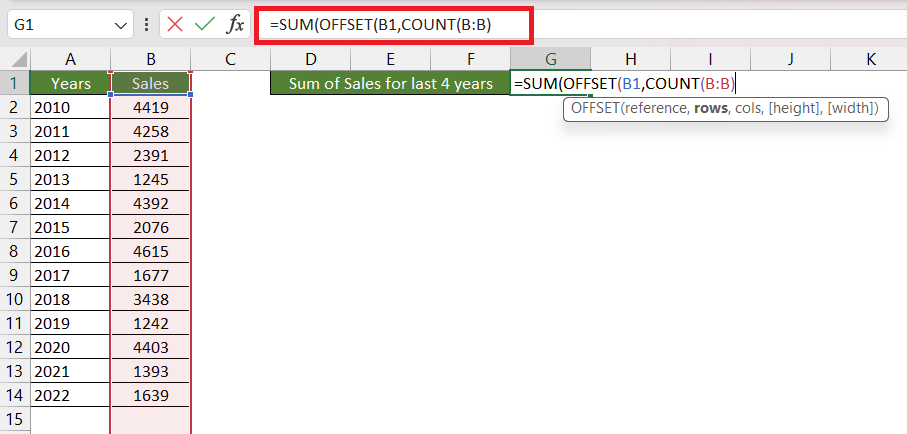The height and width of the screenshot is (434, 907).
Task: Click OFFSET function name in the tooltip
Action: click(595, 108)
